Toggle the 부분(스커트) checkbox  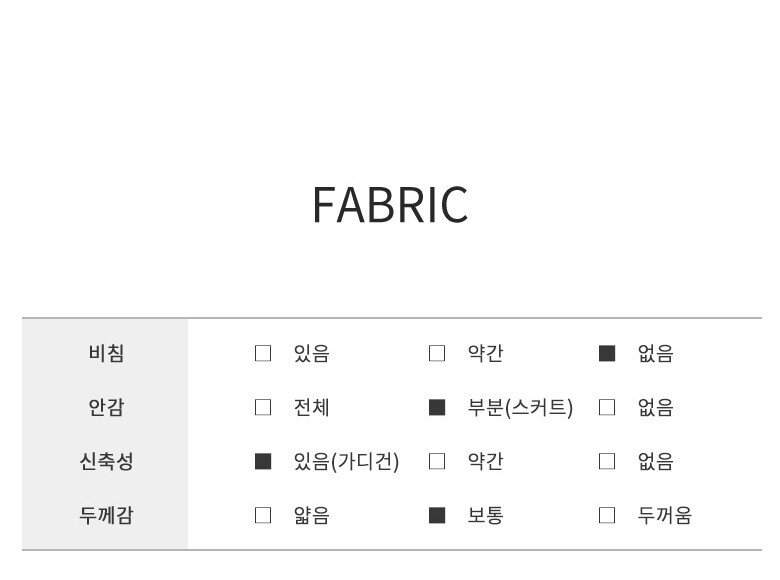tap(437, 407)
